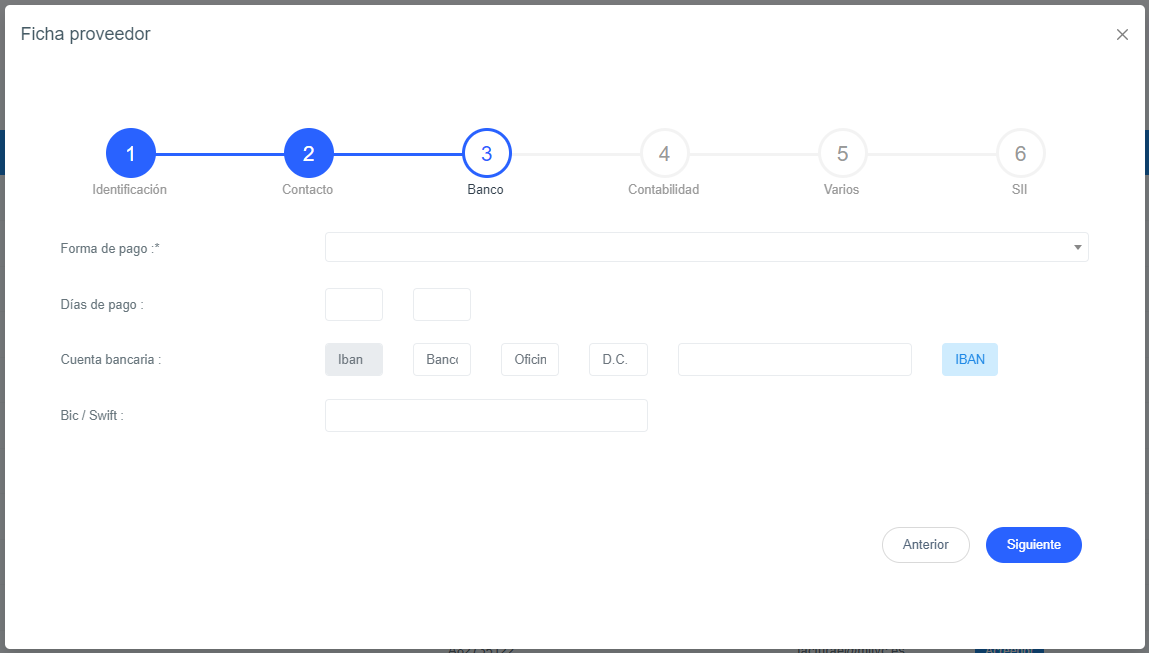This screenshot has height=653, width=1149.
Task: Select step 3 Banco circle
Action: coord(486,154)
